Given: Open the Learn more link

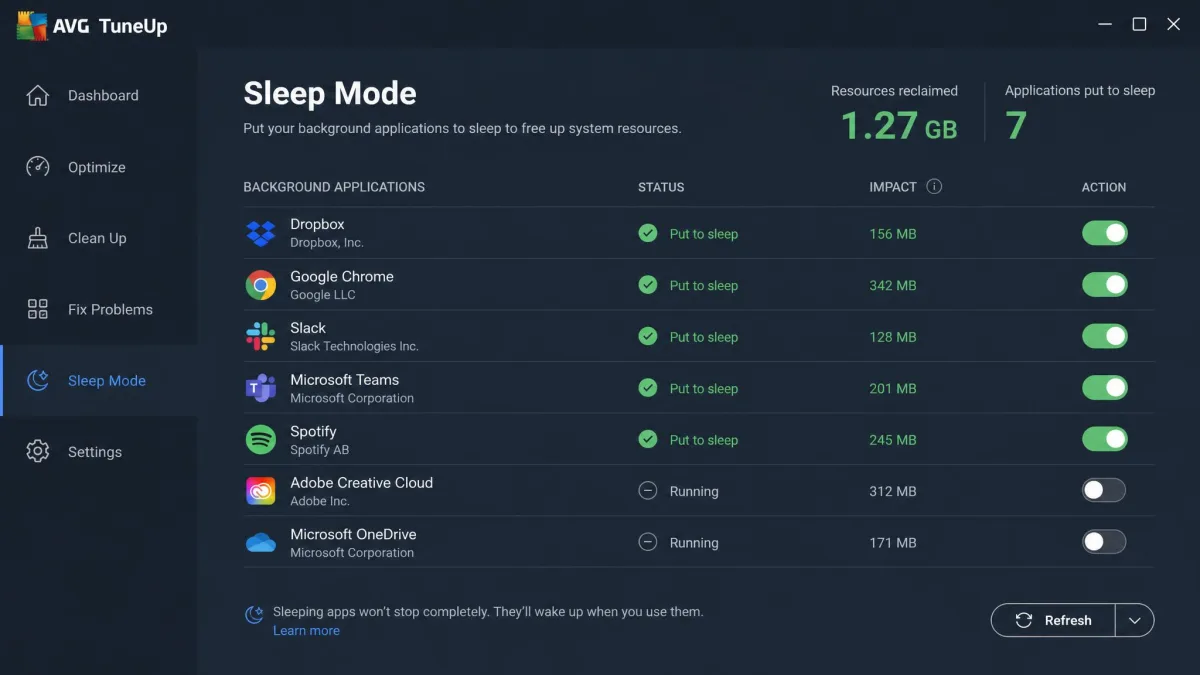Looking at the screenshot, I should pos(306,631).
